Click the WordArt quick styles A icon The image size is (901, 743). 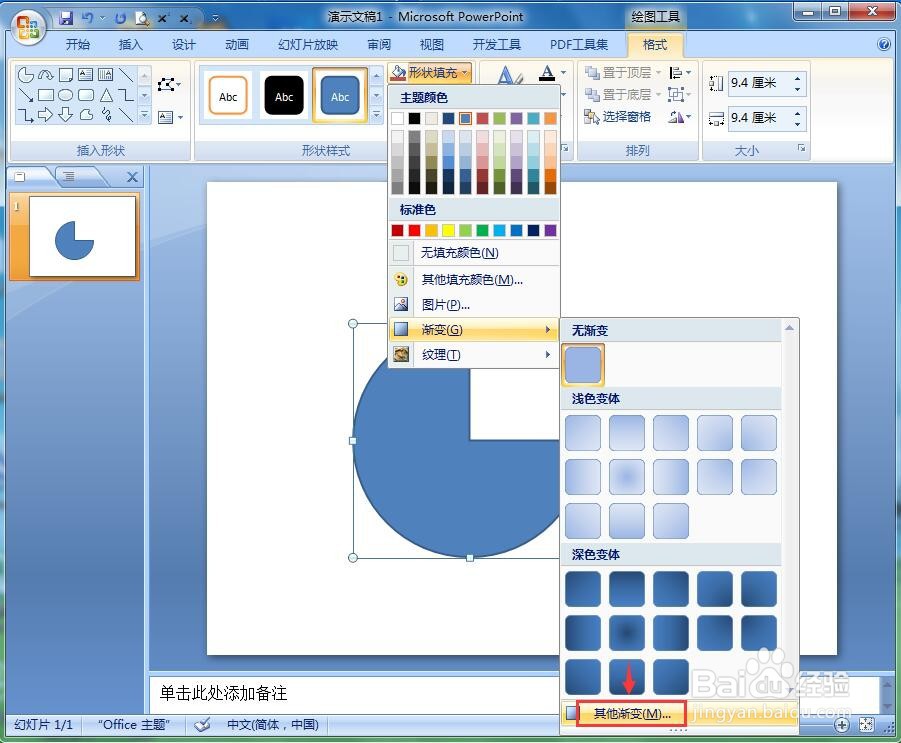509,75
